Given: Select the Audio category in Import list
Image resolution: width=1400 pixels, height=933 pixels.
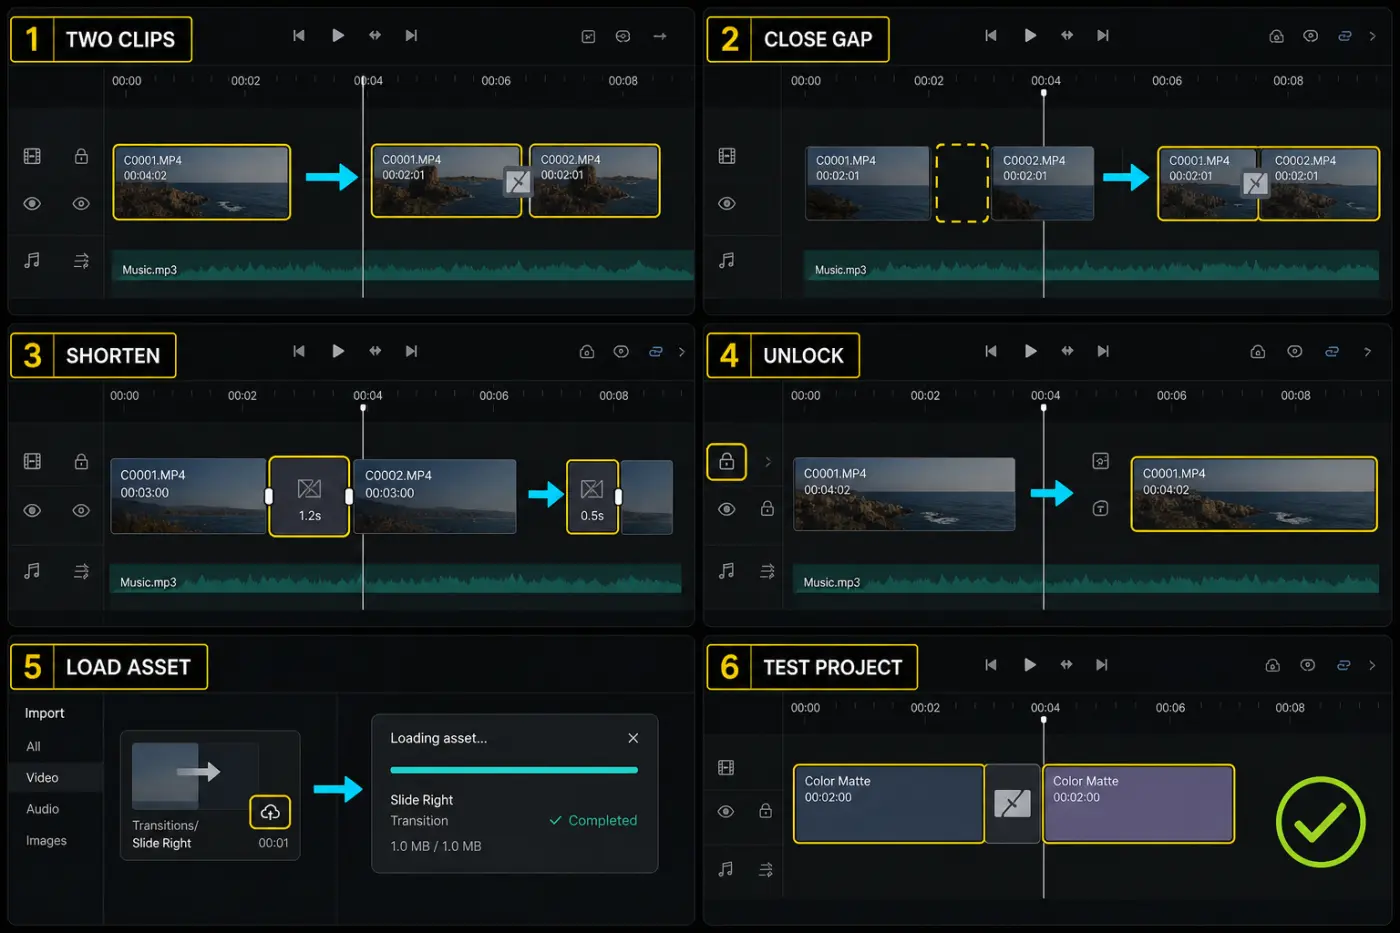Looking at the screenshot, I should tap(42, 809).
